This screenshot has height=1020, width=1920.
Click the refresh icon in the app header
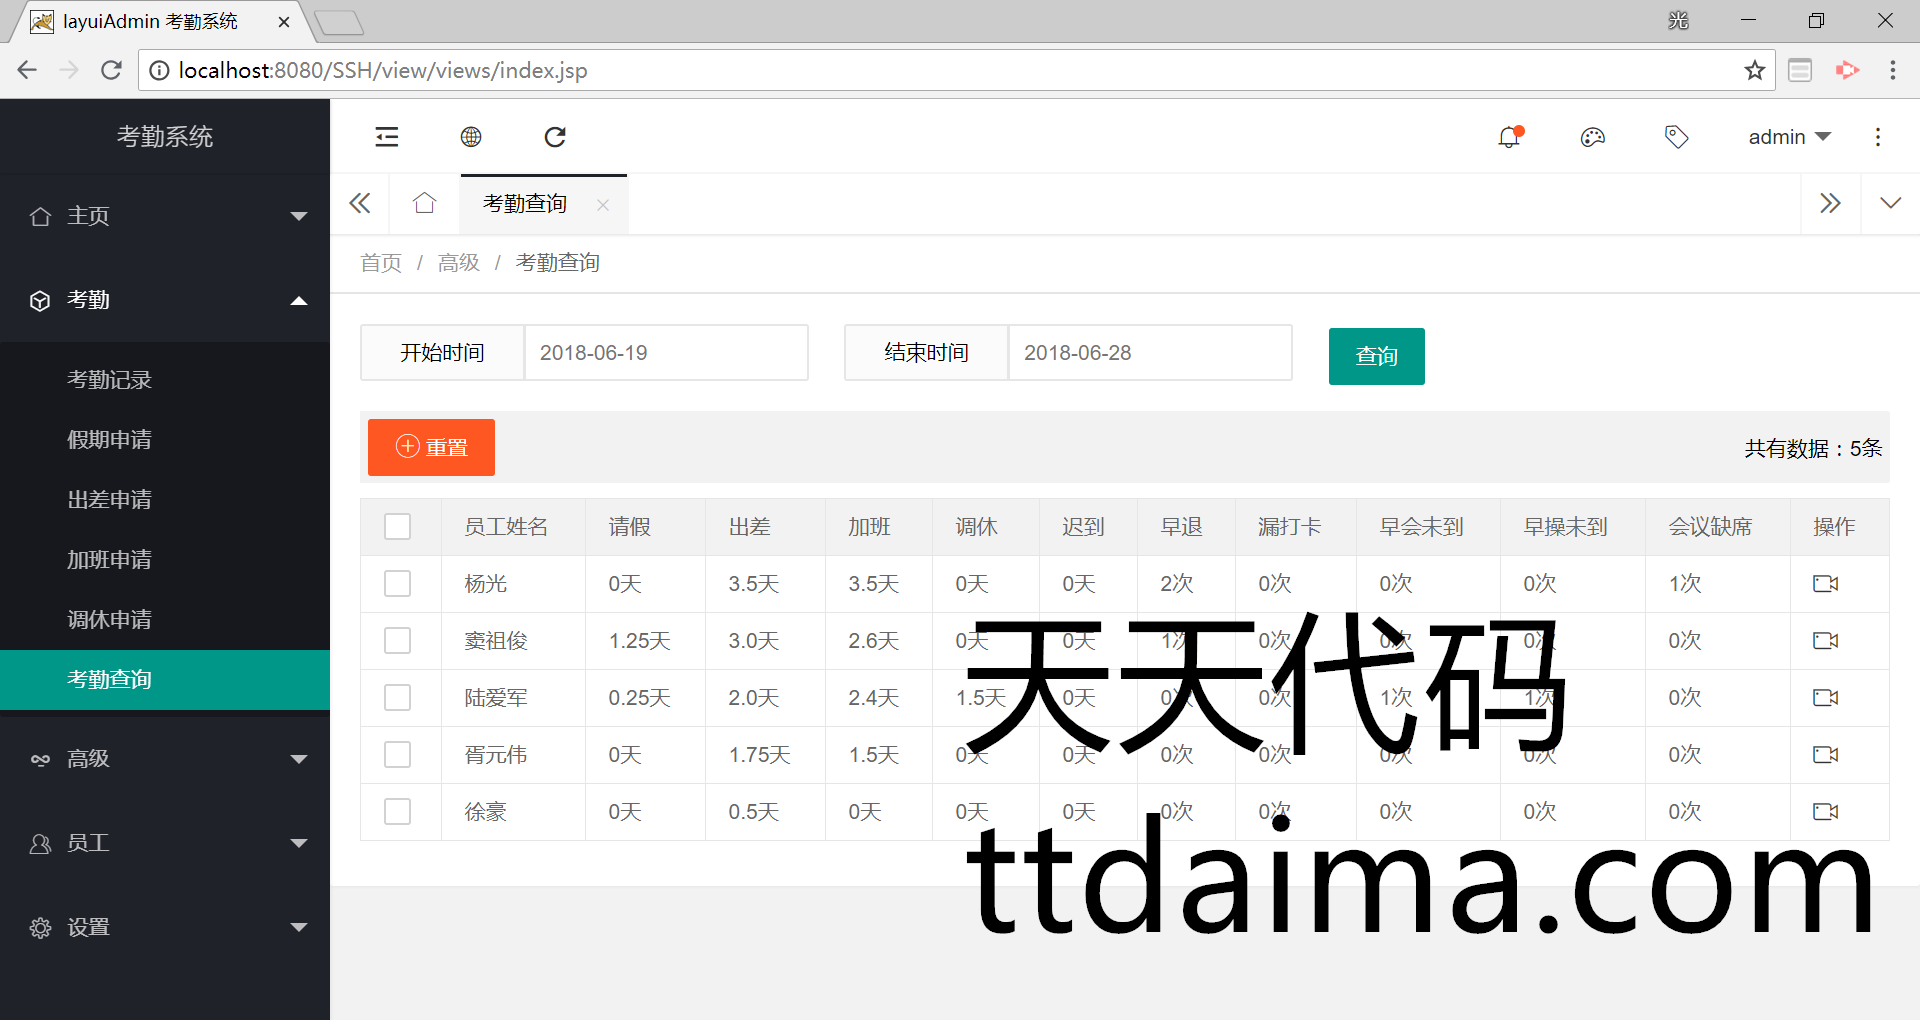click(x=555, y=137)
